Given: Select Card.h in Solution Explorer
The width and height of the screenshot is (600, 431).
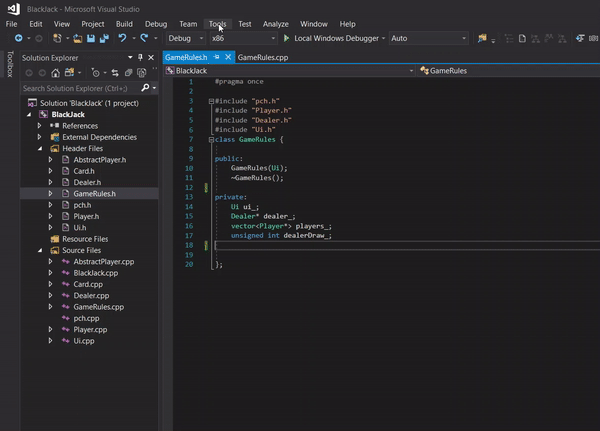Looking at the screenshot, I should [84, 171].
